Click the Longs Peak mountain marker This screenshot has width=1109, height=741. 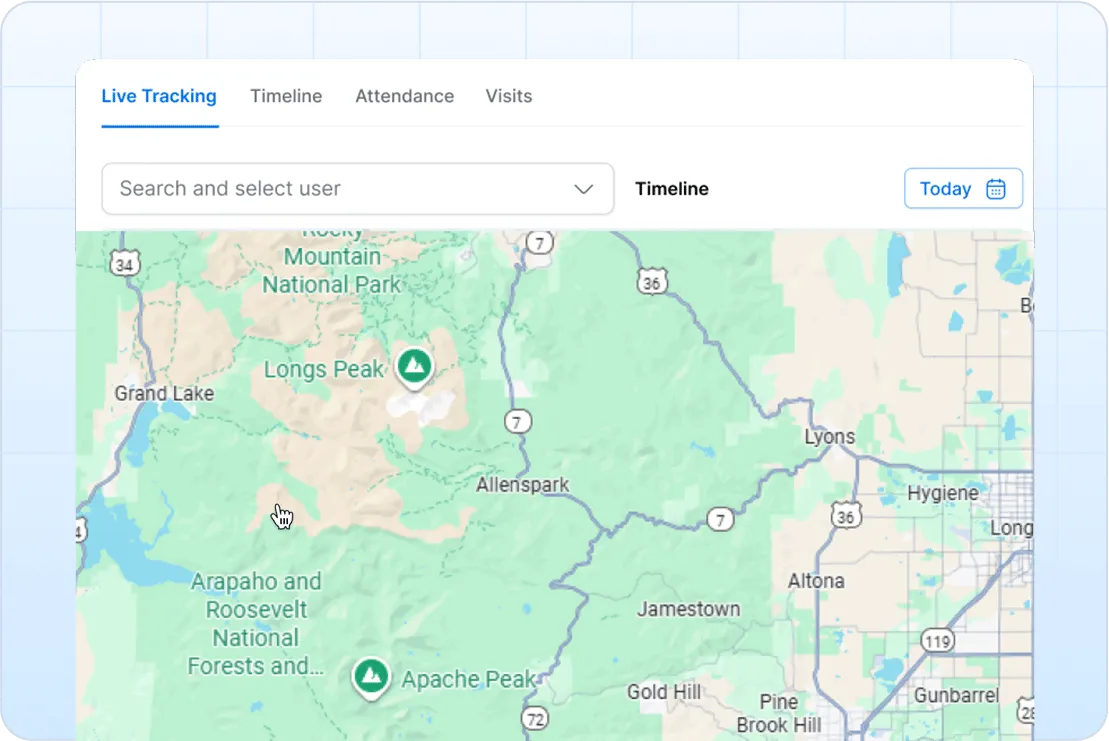click(x=414, y=367)
